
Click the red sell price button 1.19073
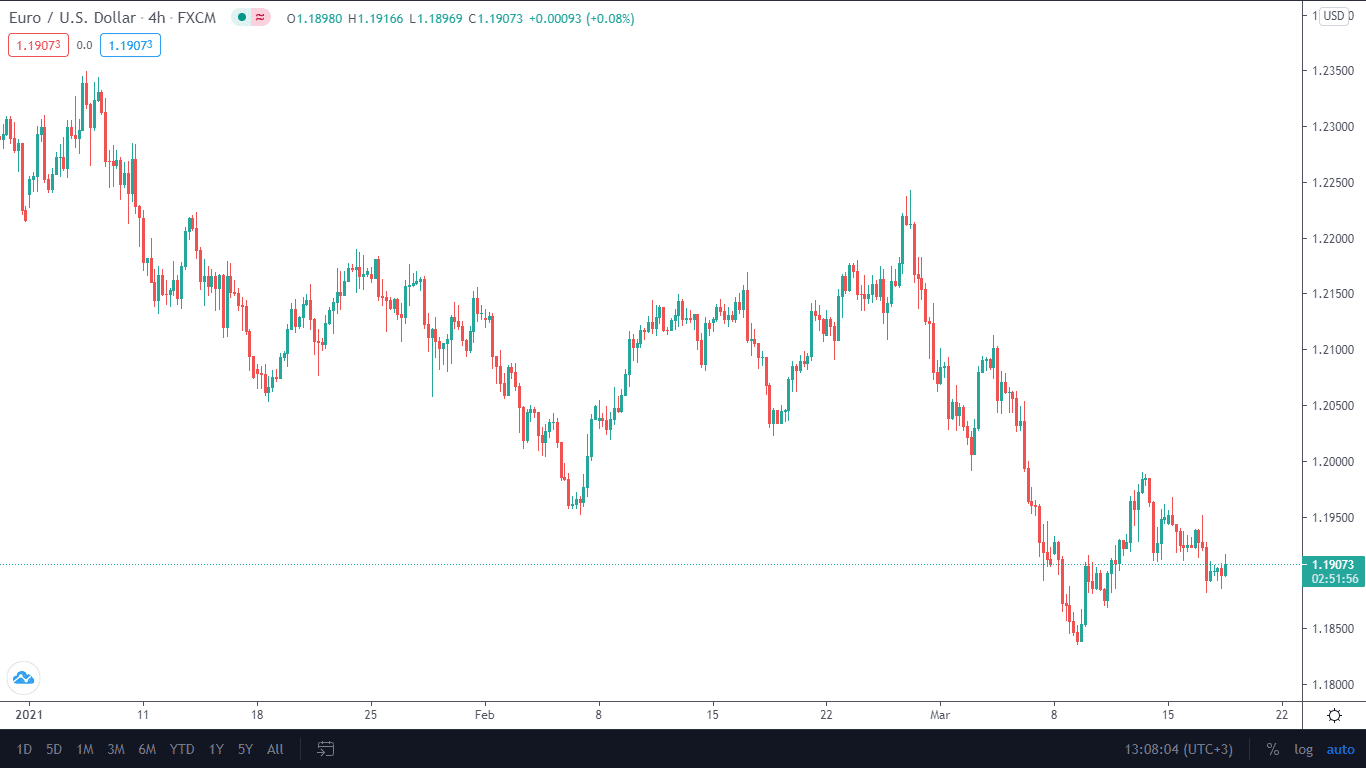click(38, 45)
